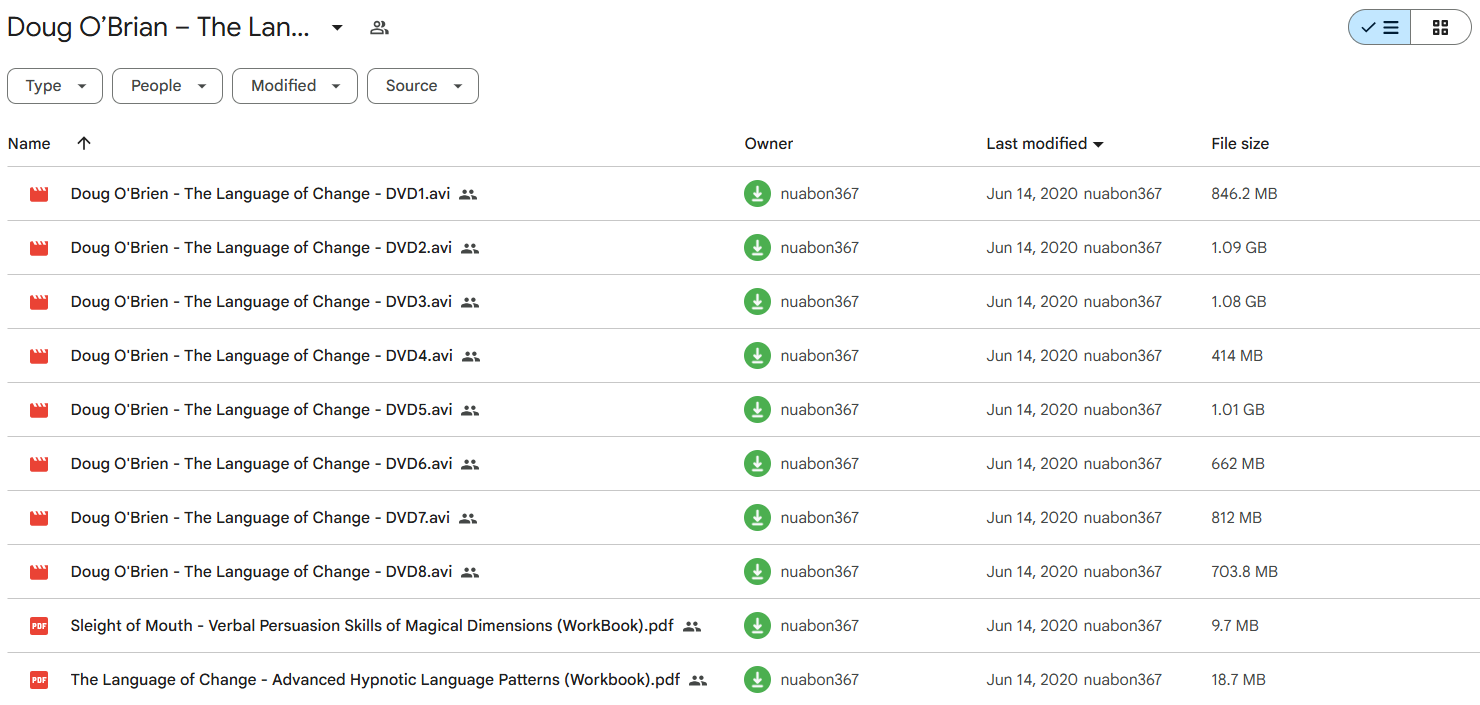This screenshot has height=705, width=1480.
Task: Click the shared-people icon beside Sleight of Mouth workbook
Action: coord(692,627)
